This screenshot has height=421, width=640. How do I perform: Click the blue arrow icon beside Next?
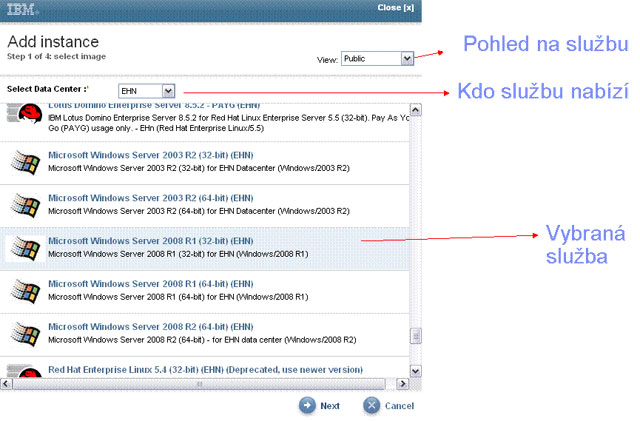tap(307, 405)
